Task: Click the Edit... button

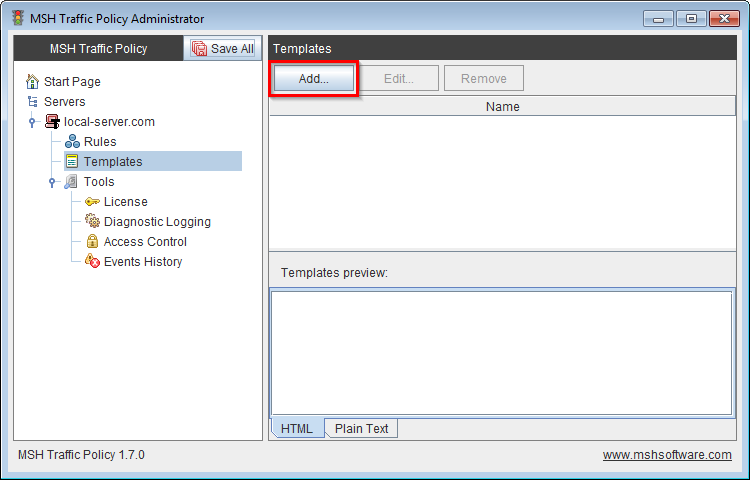Action: (399, 78)
